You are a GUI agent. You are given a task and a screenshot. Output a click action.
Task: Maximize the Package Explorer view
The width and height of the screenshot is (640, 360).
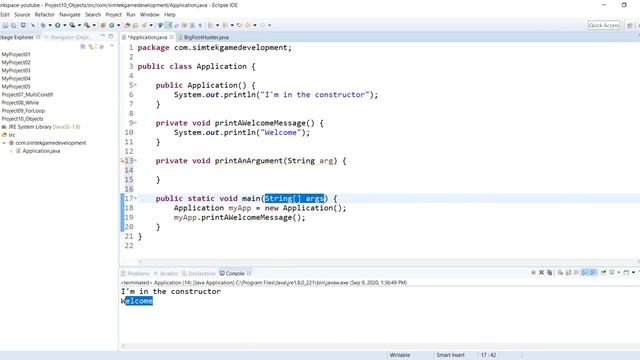point(111,36)
